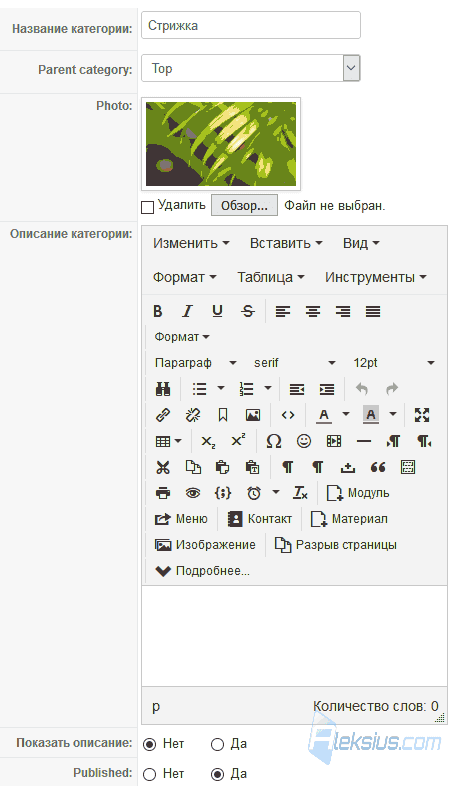Check the Удалить photo checkbox
This screenshot has width=453, height=786.
(147, 207)
